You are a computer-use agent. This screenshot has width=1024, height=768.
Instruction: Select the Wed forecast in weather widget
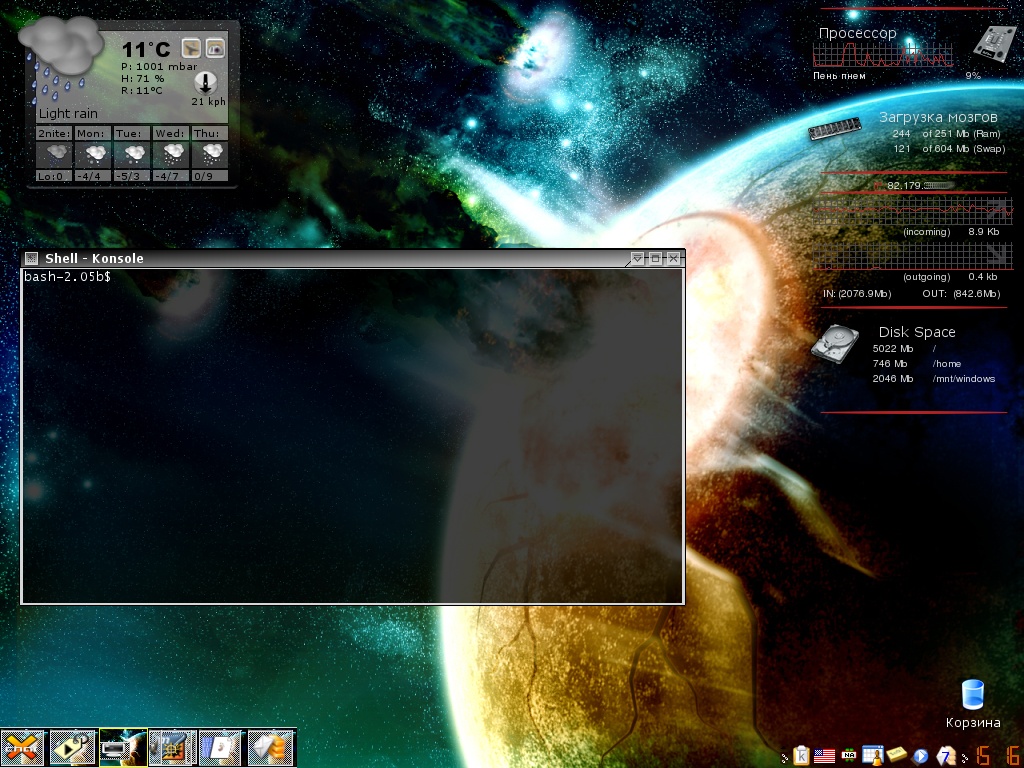click(171, 154)
